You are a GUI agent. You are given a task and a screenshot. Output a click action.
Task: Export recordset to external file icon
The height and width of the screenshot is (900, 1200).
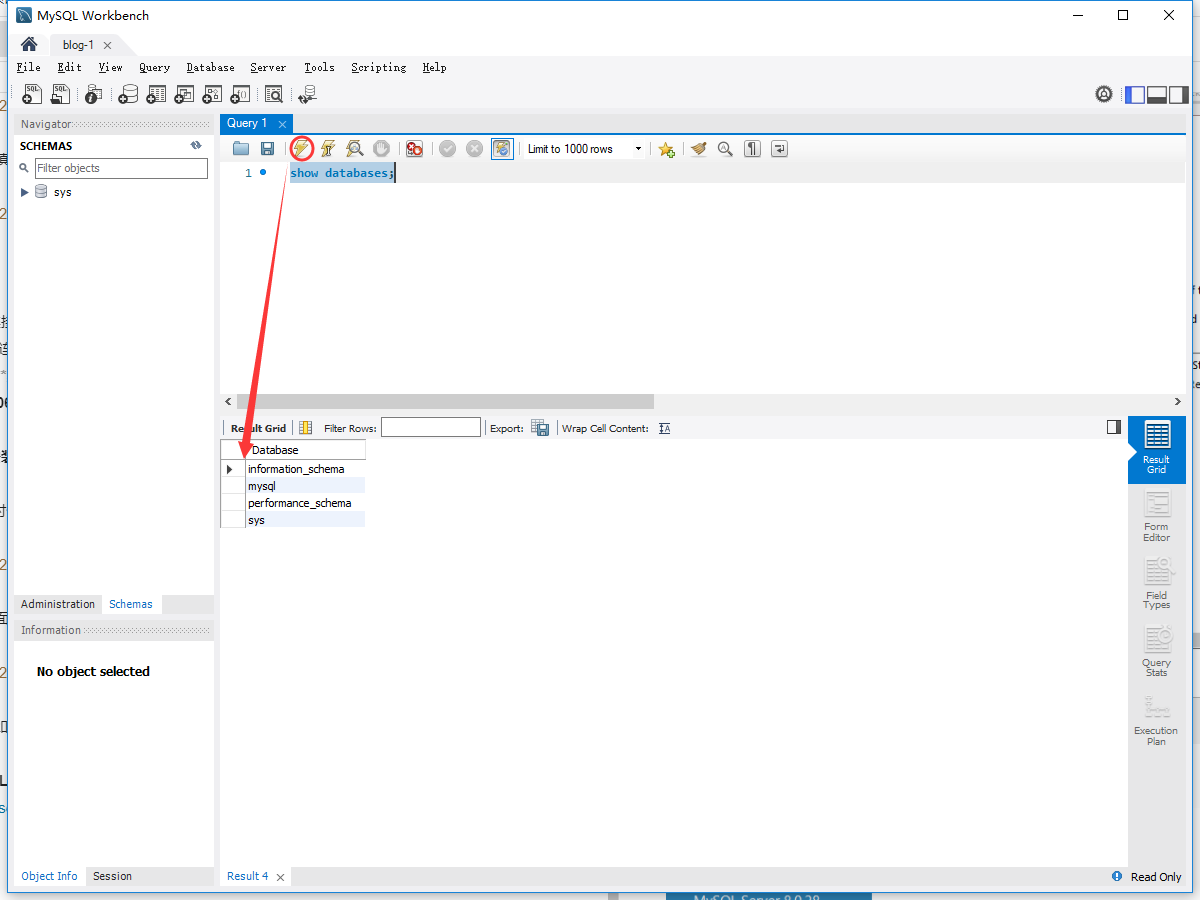tap(540, 428)
